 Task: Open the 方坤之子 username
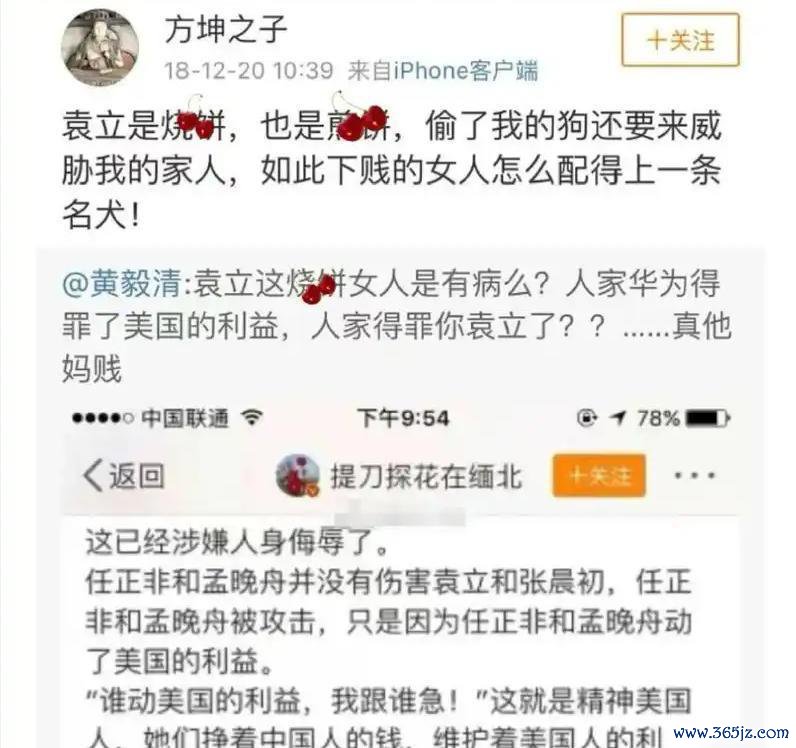[x=226, y=29]
